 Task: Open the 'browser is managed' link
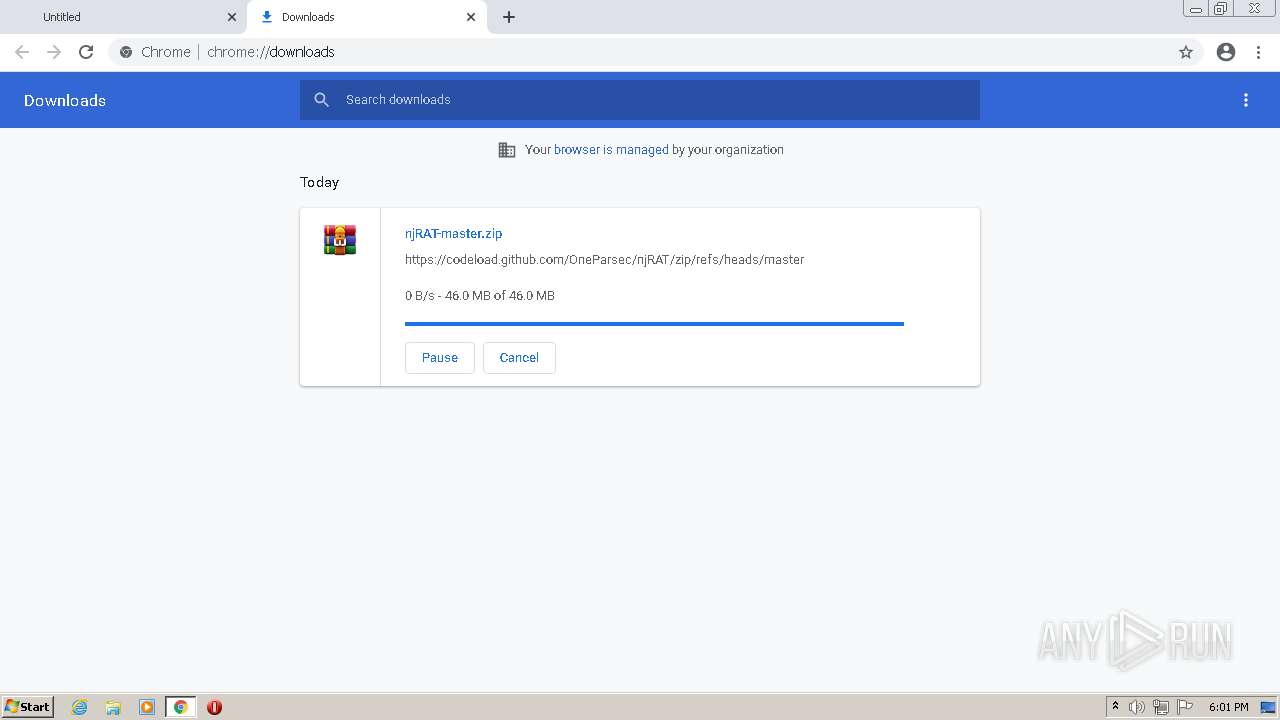pyautogui.click(x=611, y=149)
